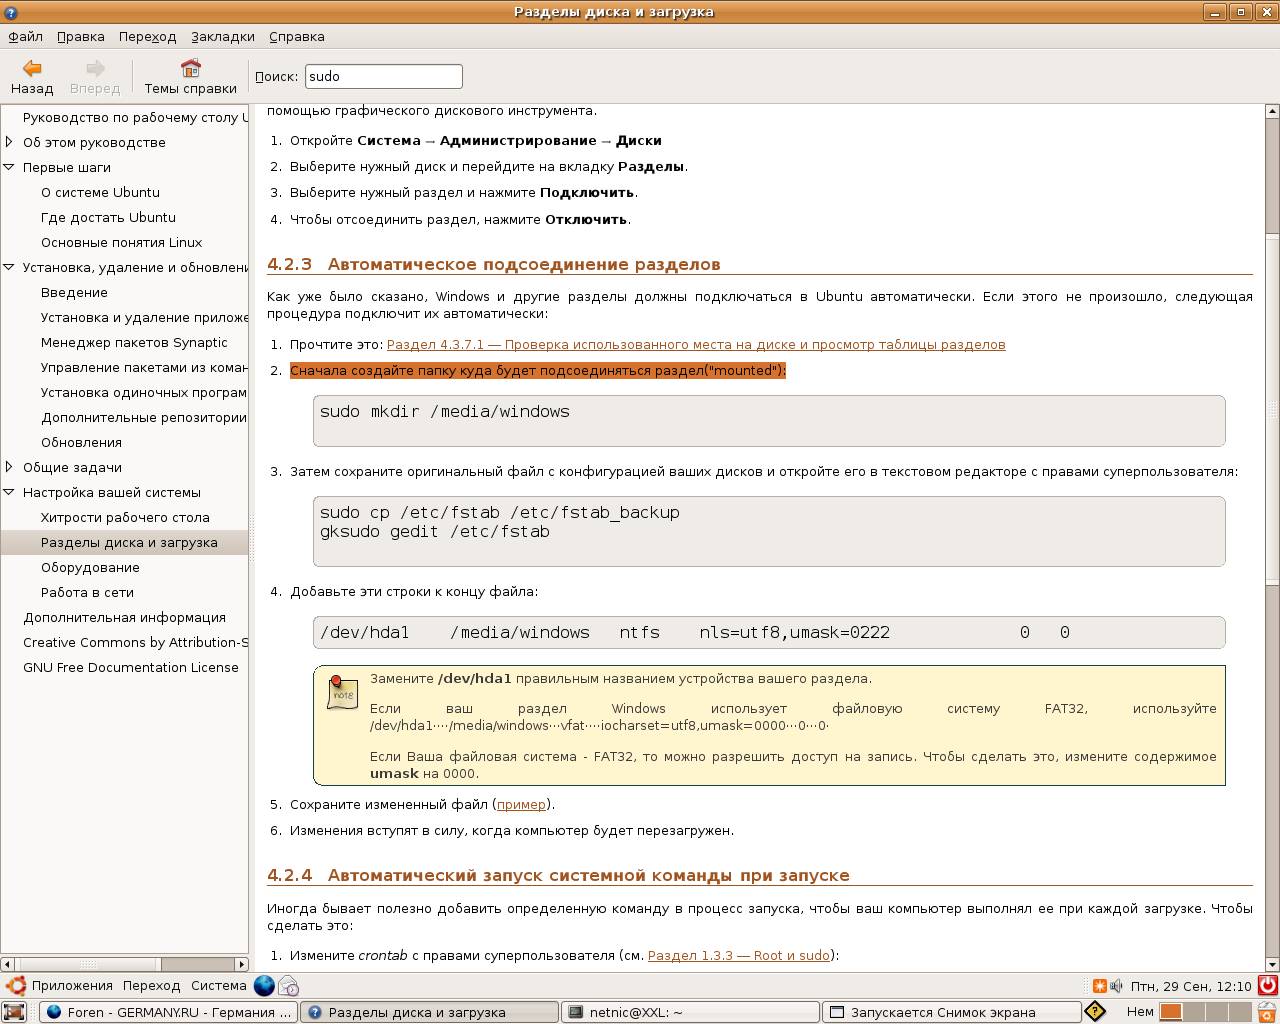Open the Переход panel menu at bottom
The width and height of the screenshot is (1280, 1024).
pyautogui.click(x=151, y=985)
